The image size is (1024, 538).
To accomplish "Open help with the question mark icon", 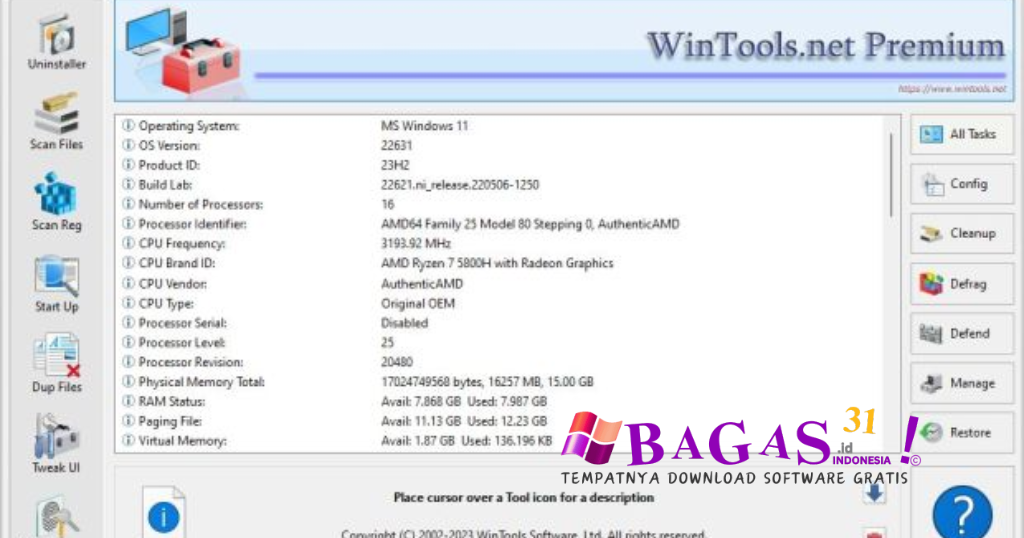I will coord(963,513).
